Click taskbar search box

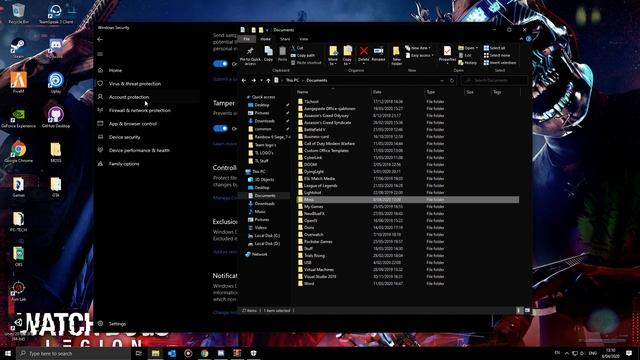[74, 353]
